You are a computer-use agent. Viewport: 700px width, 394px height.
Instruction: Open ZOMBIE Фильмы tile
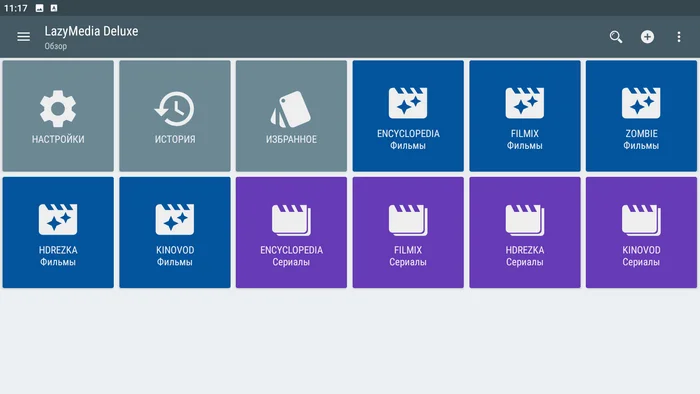pyautogui.click(x=642, y=116)
